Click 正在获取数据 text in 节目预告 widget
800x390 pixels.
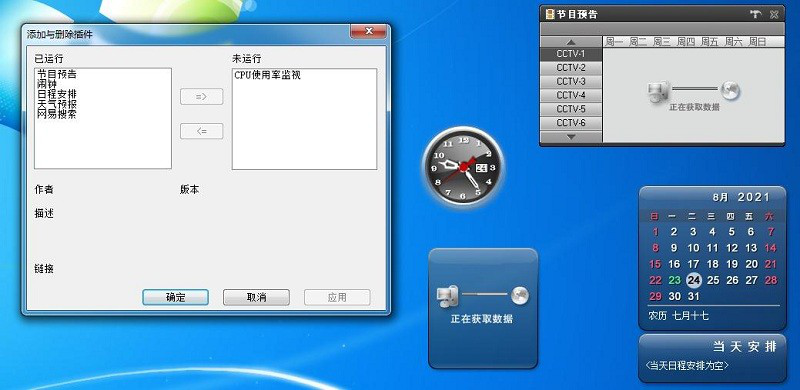pos(694,107)
